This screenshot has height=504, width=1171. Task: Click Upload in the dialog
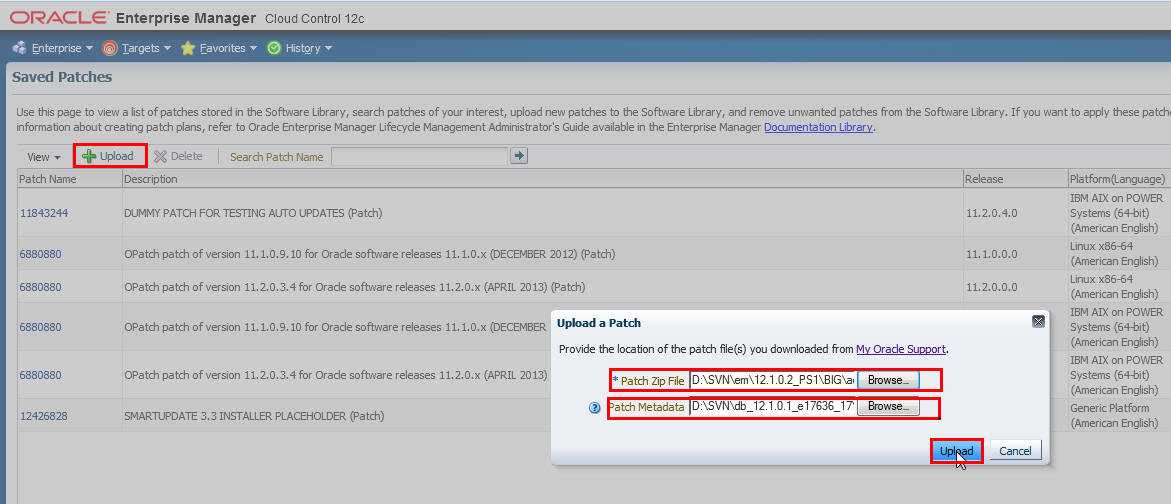[957, 451]
